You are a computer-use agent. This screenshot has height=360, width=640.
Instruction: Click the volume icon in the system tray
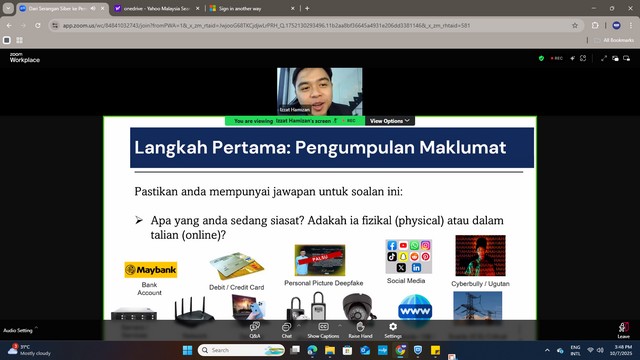coord(600,350)
